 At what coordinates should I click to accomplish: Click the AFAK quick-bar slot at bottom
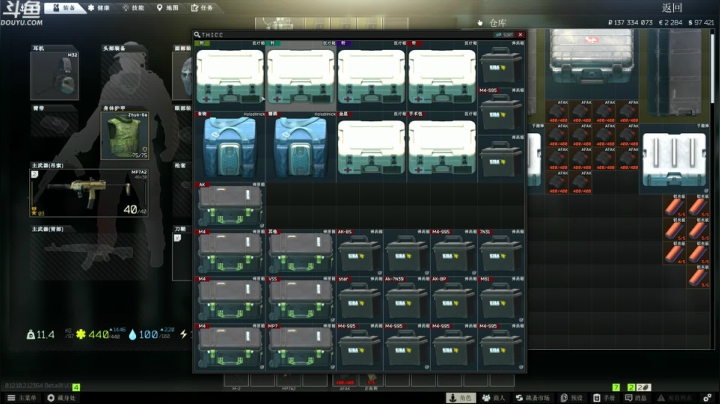pyautogui.click(x=345, y=381)
